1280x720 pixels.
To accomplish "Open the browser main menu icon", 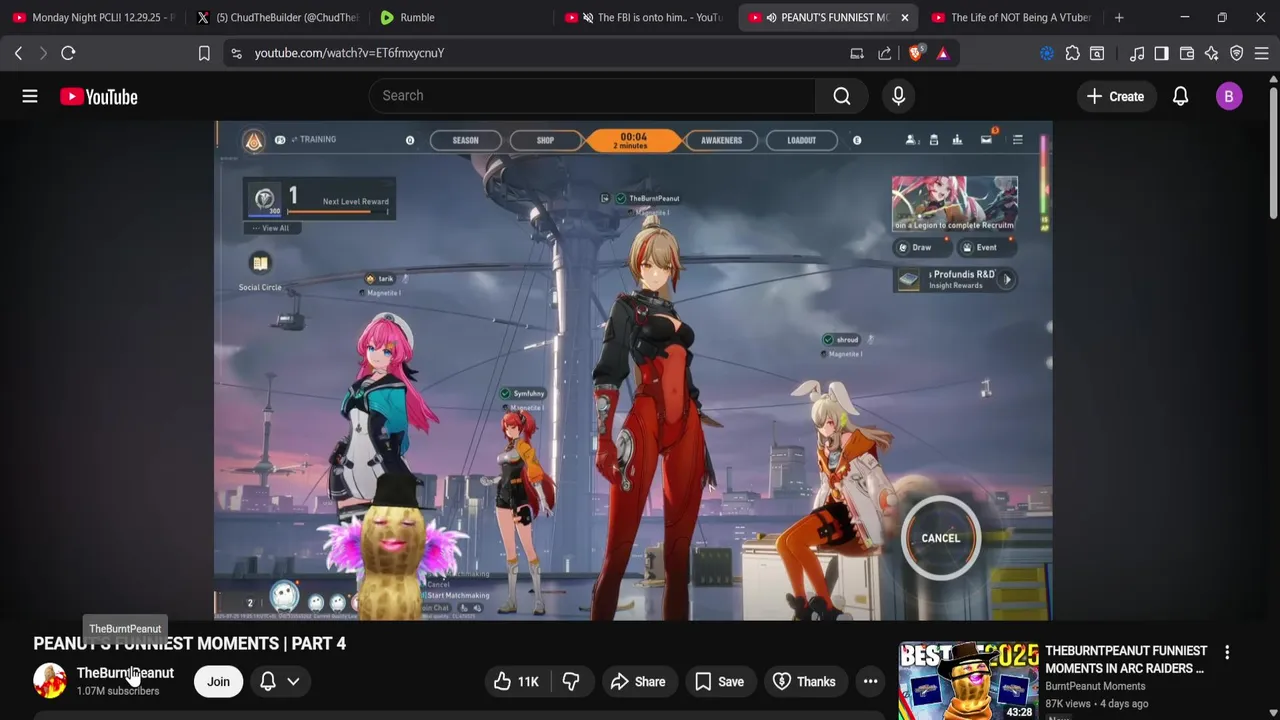I will (1262, 53).
